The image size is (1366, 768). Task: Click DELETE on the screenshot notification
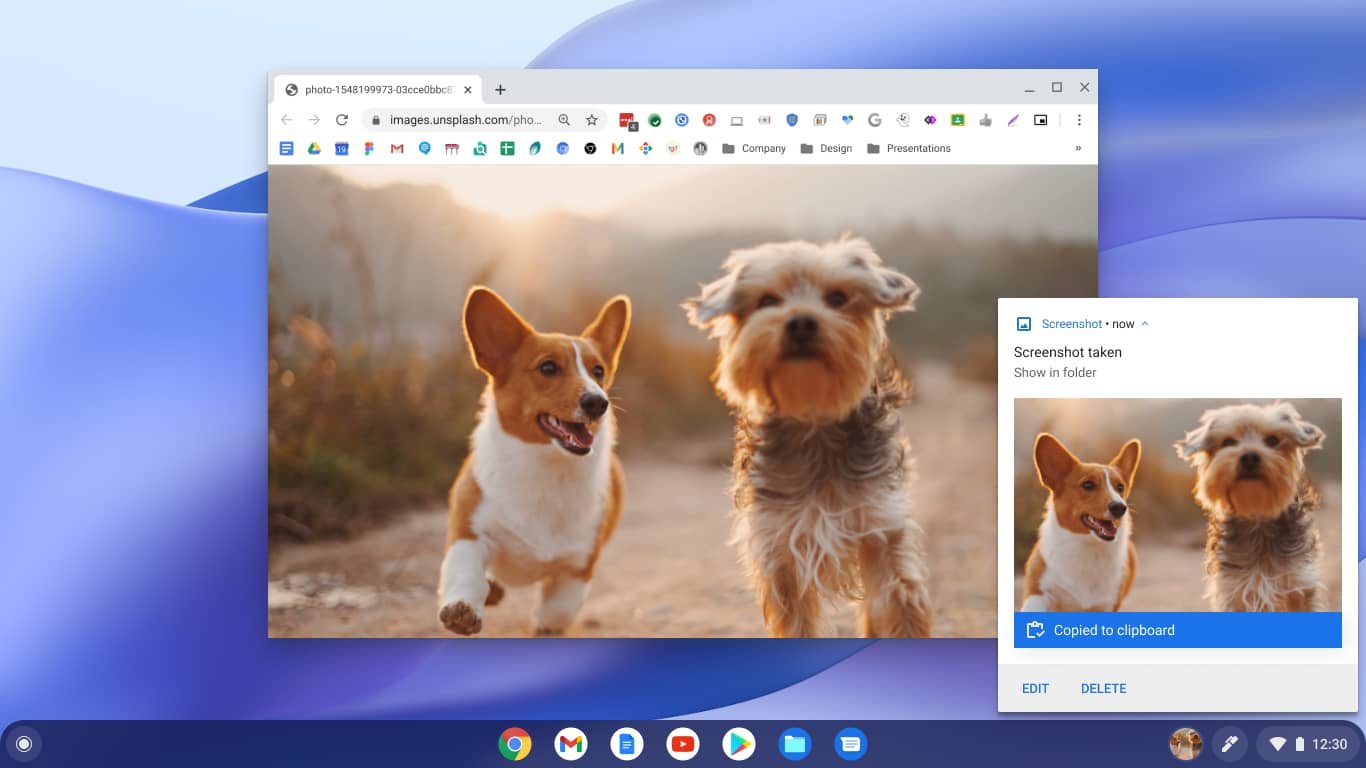click(x=1104, y=688)
